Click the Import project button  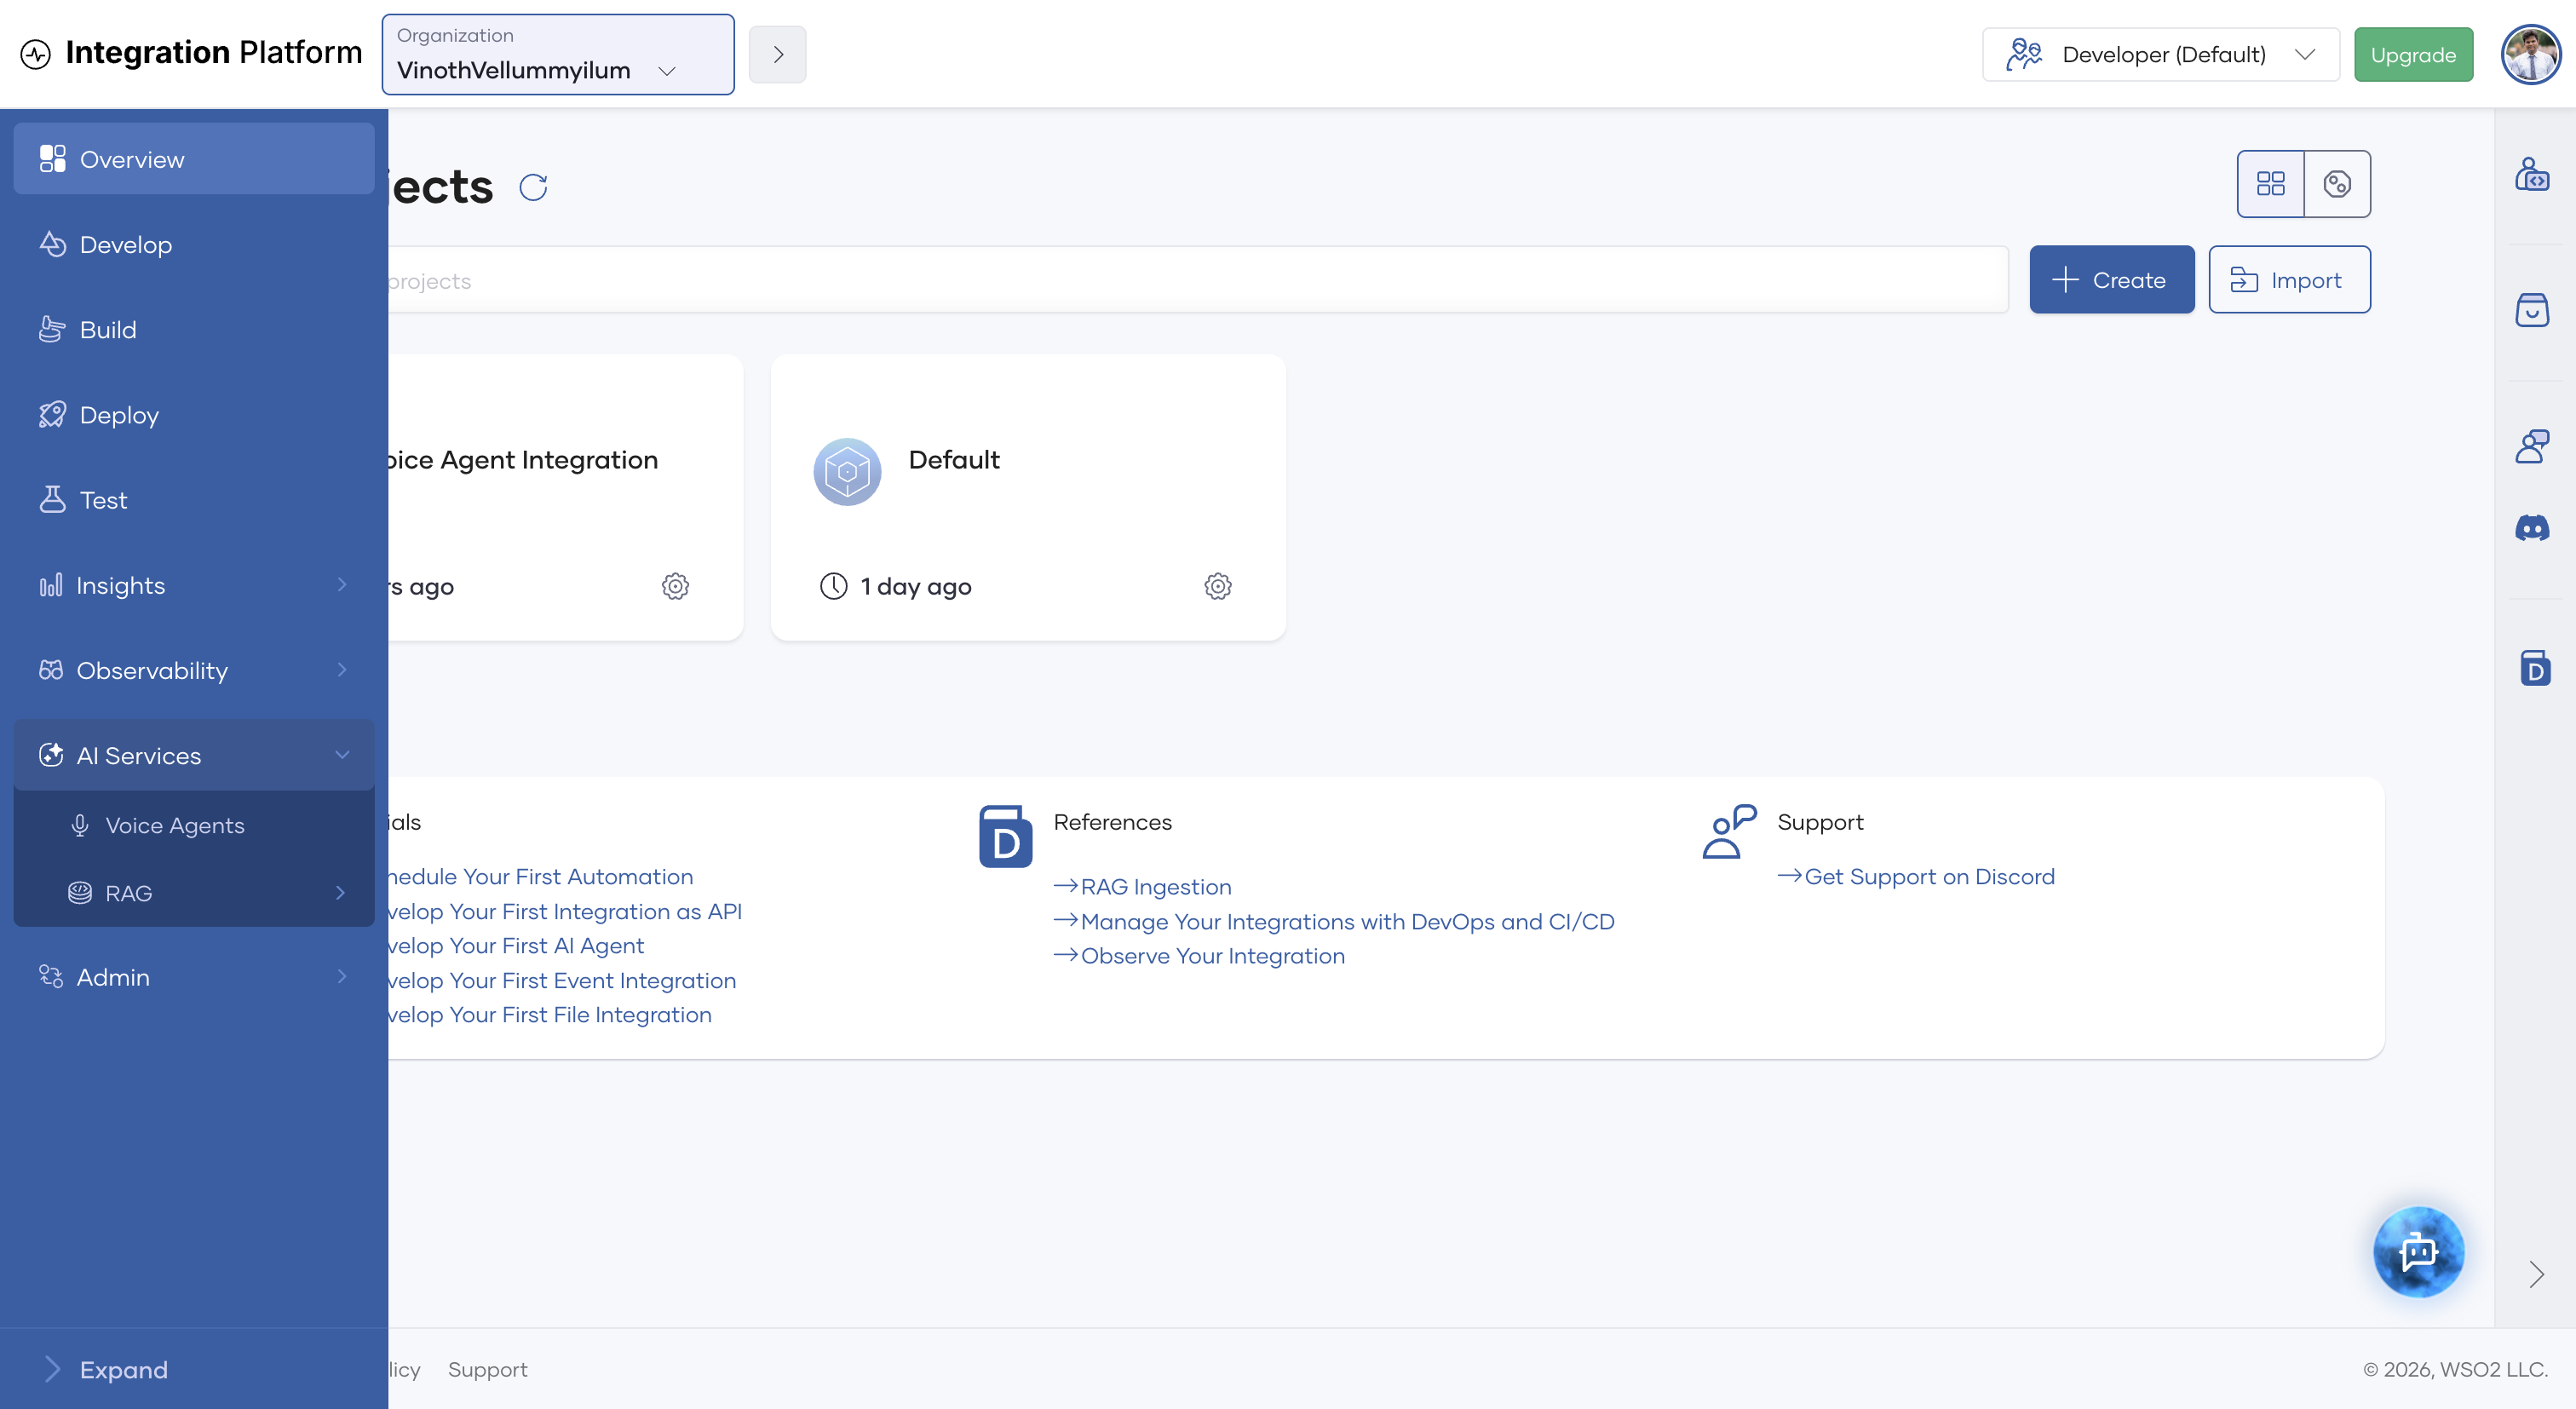click(2289, 280)
